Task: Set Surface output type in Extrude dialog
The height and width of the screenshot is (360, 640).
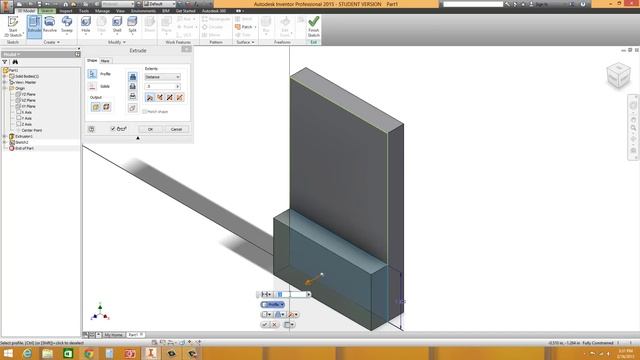Action: [x=107, y=107]
